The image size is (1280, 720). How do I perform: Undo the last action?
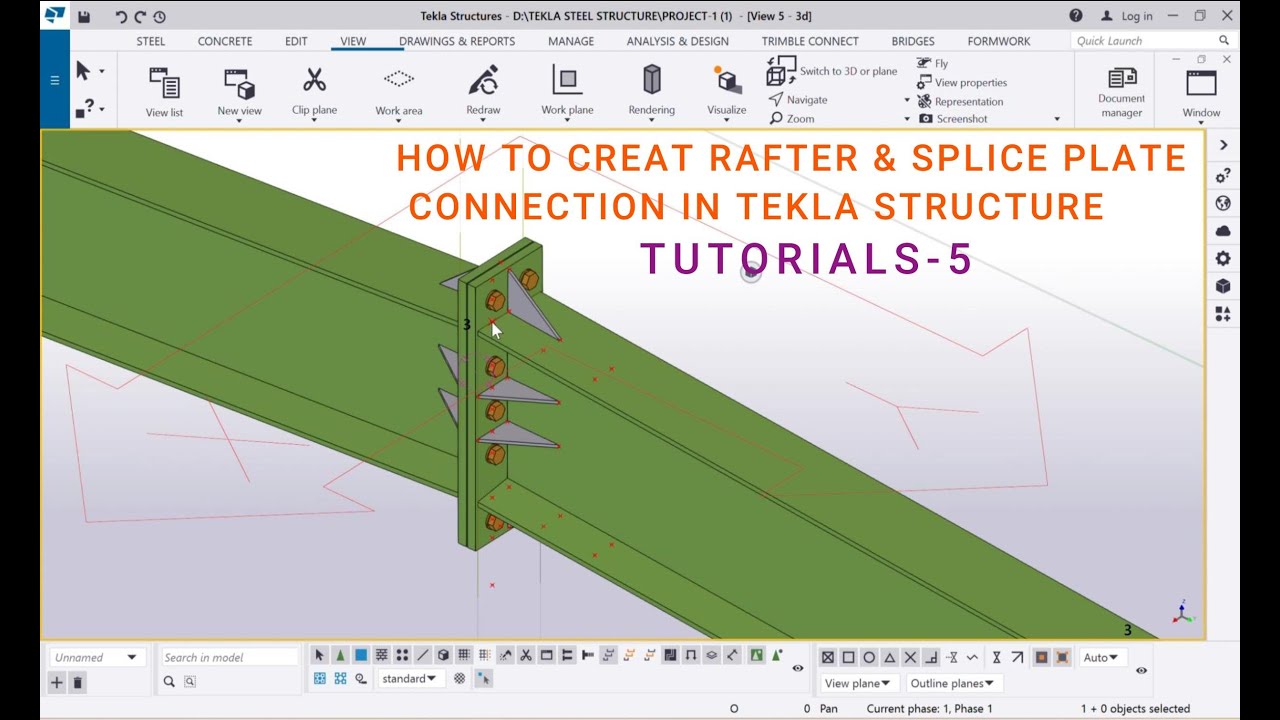121,16
